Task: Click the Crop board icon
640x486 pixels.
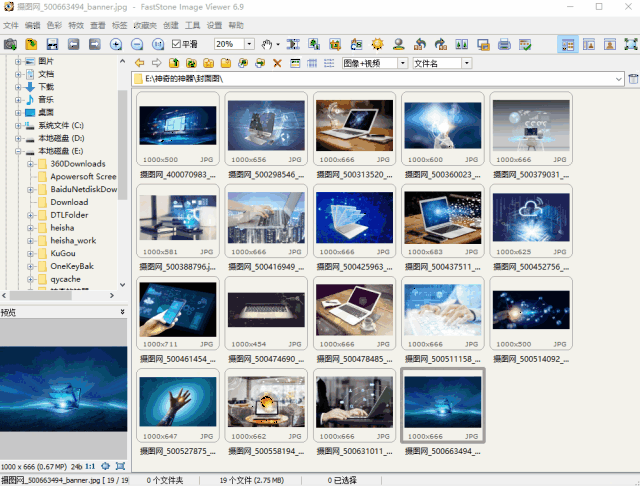Action: (335, 44)
